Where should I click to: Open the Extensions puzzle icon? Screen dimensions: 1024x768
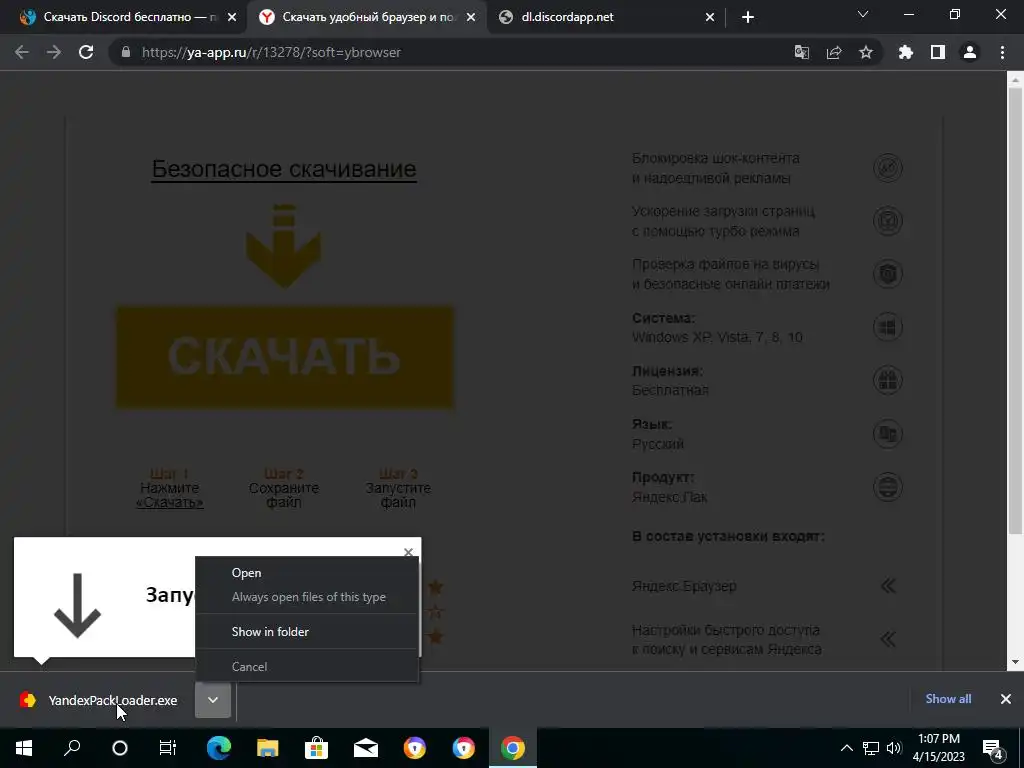click(906, 52)
